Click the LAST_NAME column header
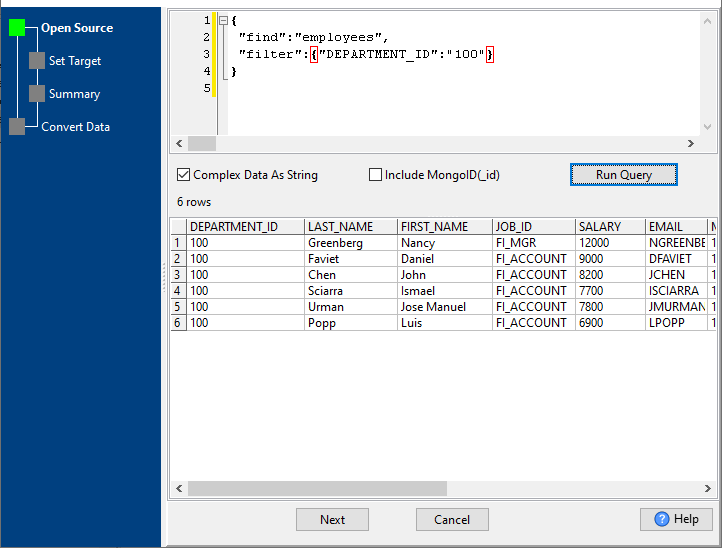Screen dimensions: 722x548 350,227
